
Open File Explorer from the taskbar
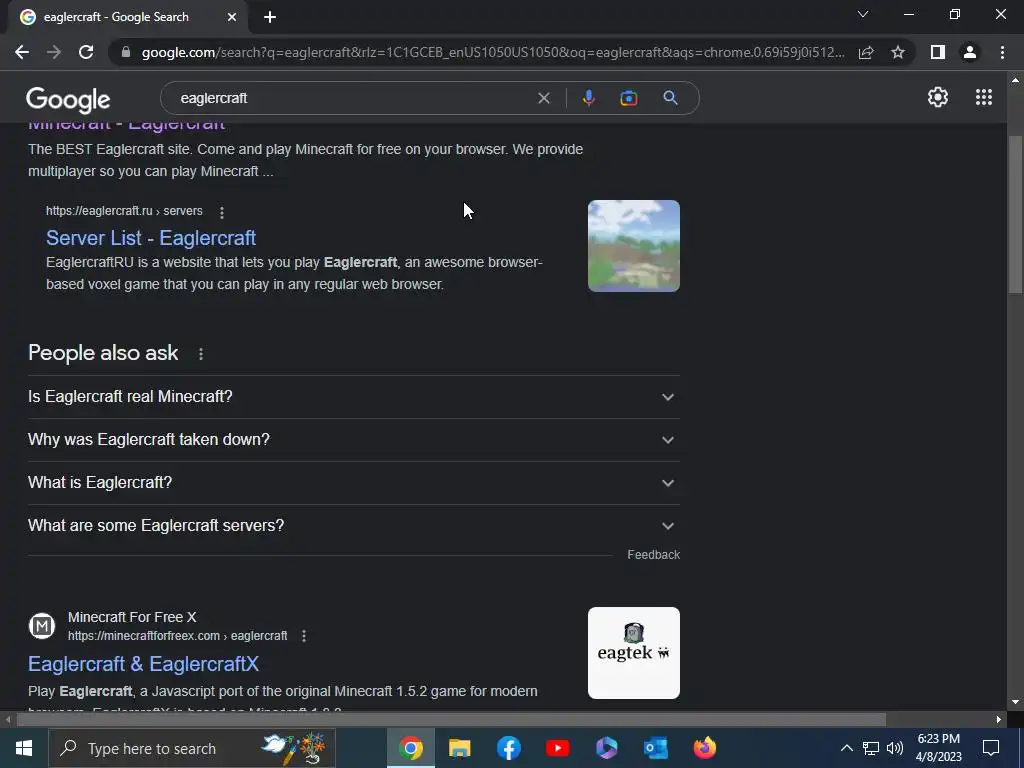tap(460, 748)
